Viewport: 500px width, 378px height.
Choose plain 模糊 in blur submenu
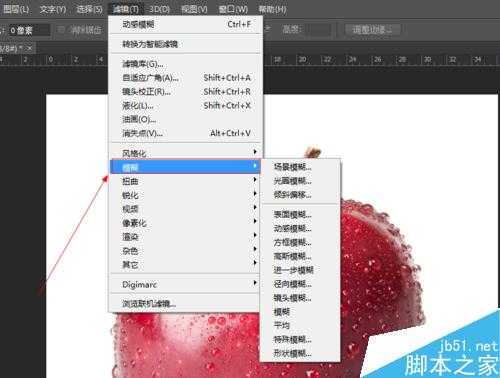[300, 312]
